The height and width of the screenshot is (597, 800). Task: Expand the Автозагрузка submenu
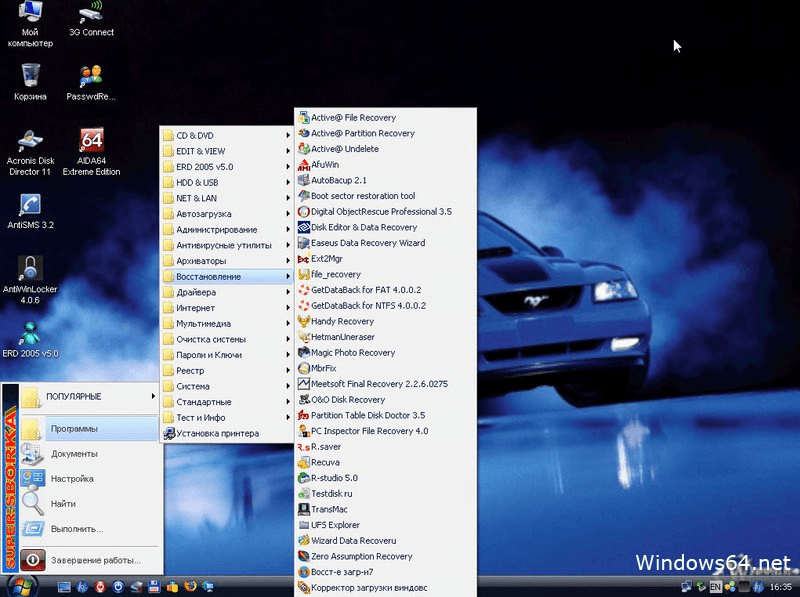coord(227,214)
